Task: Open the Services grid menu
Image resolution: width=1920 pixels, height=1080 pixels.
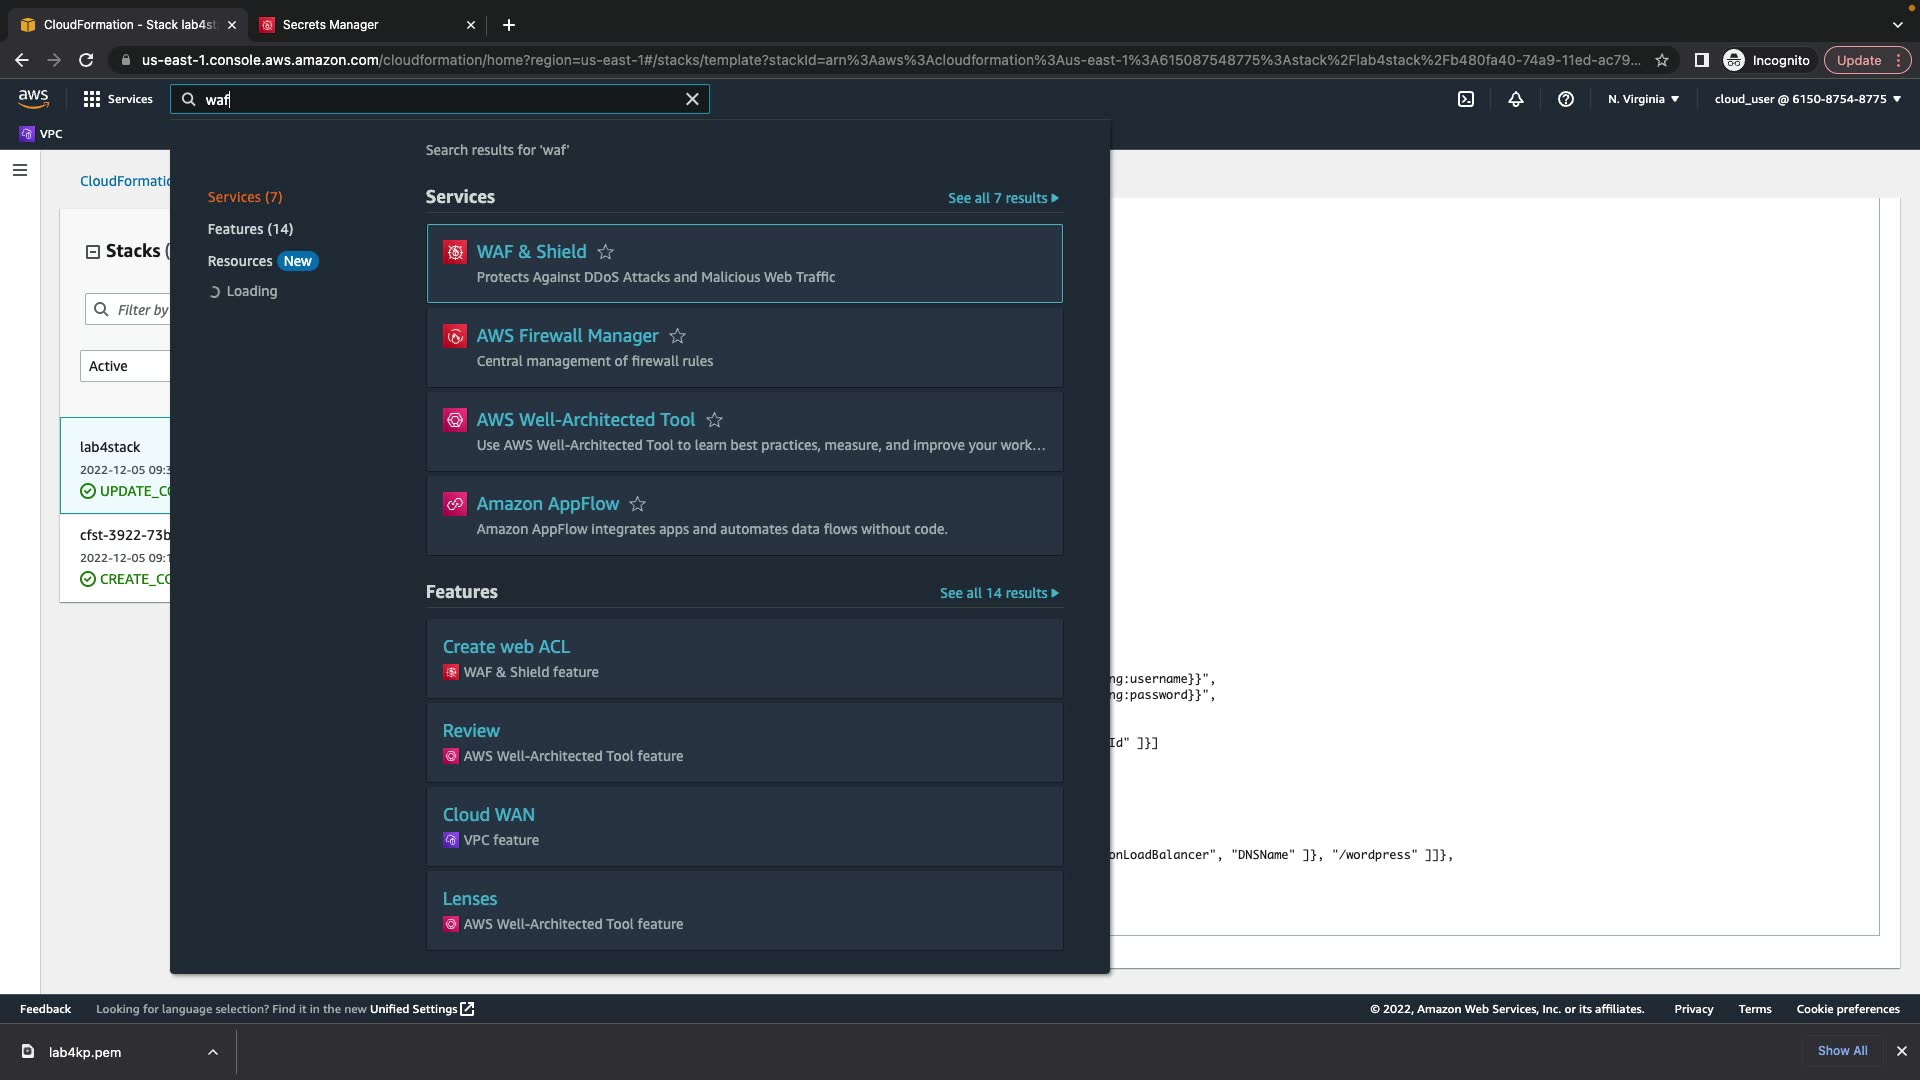Action: 118,99
